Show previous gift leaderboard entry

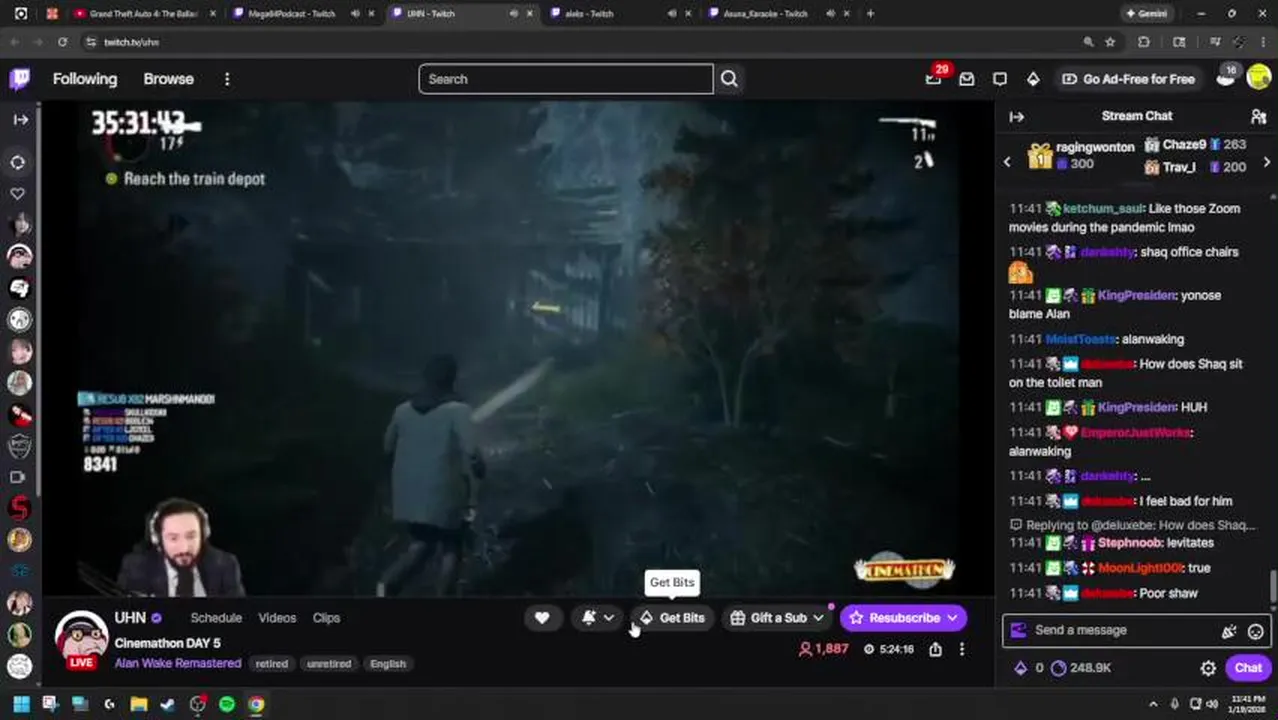(1007, 162)
